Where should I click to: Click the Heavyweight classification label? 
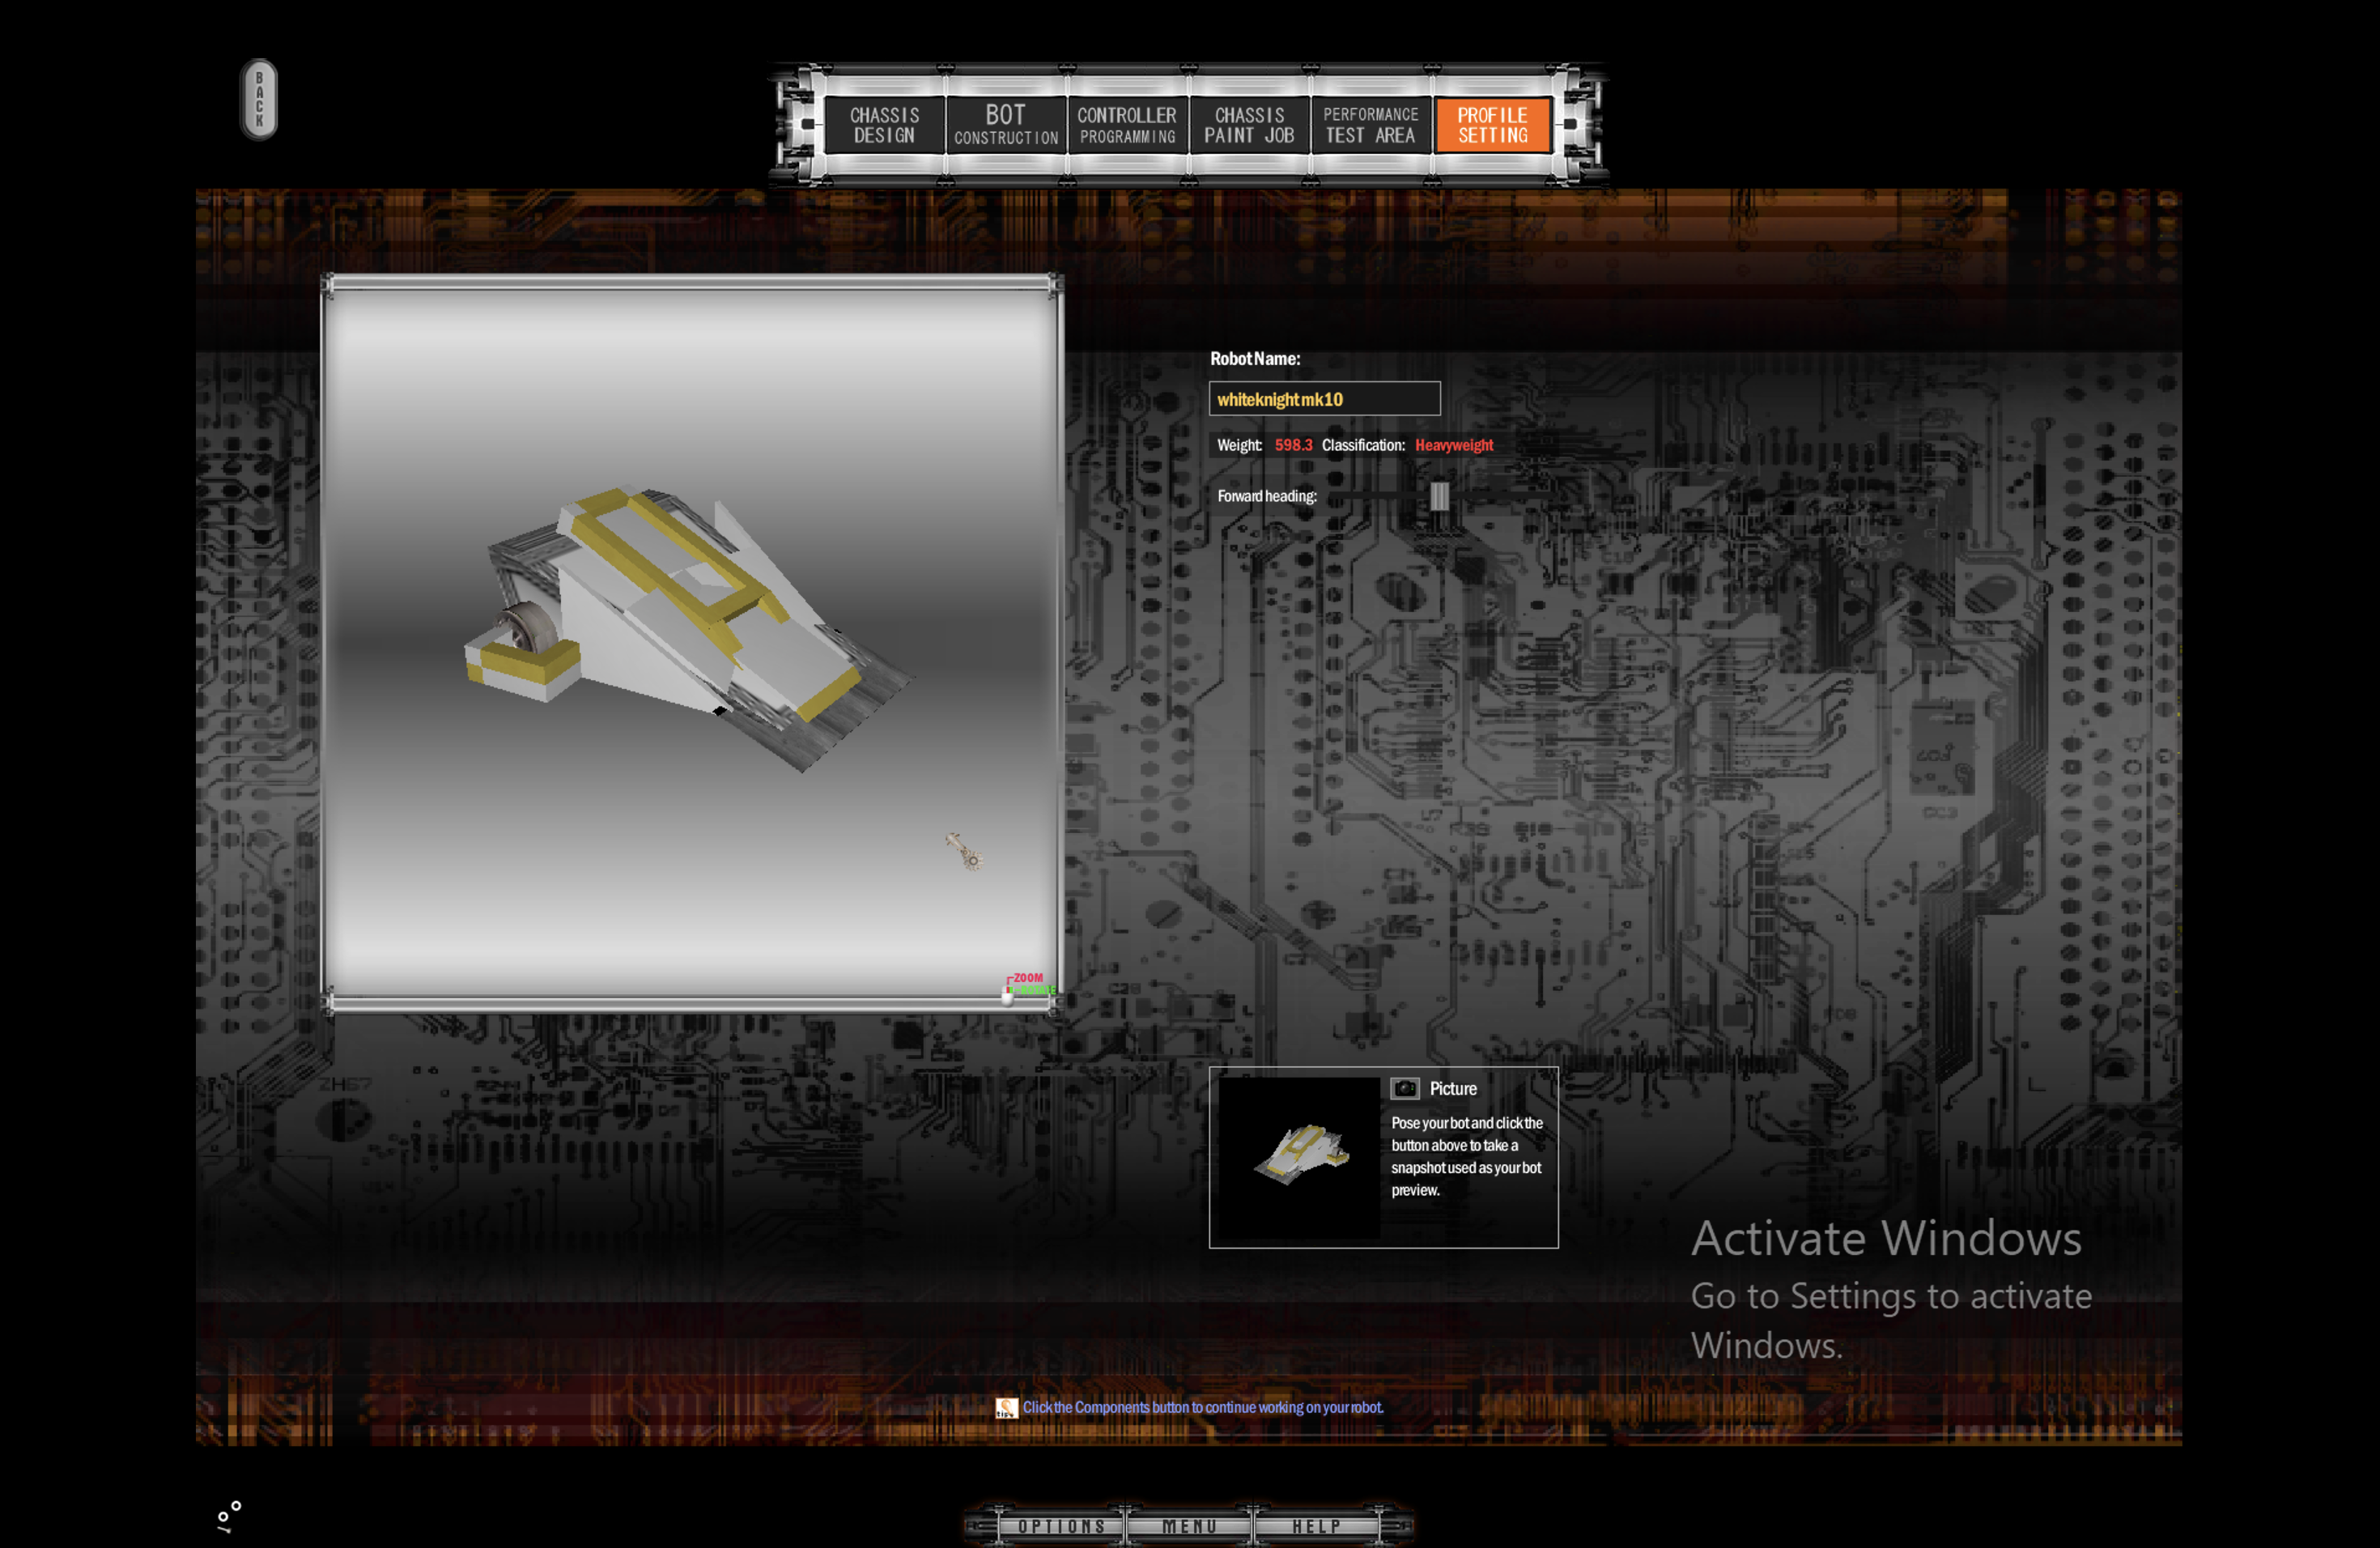(x=1454, y=446)
